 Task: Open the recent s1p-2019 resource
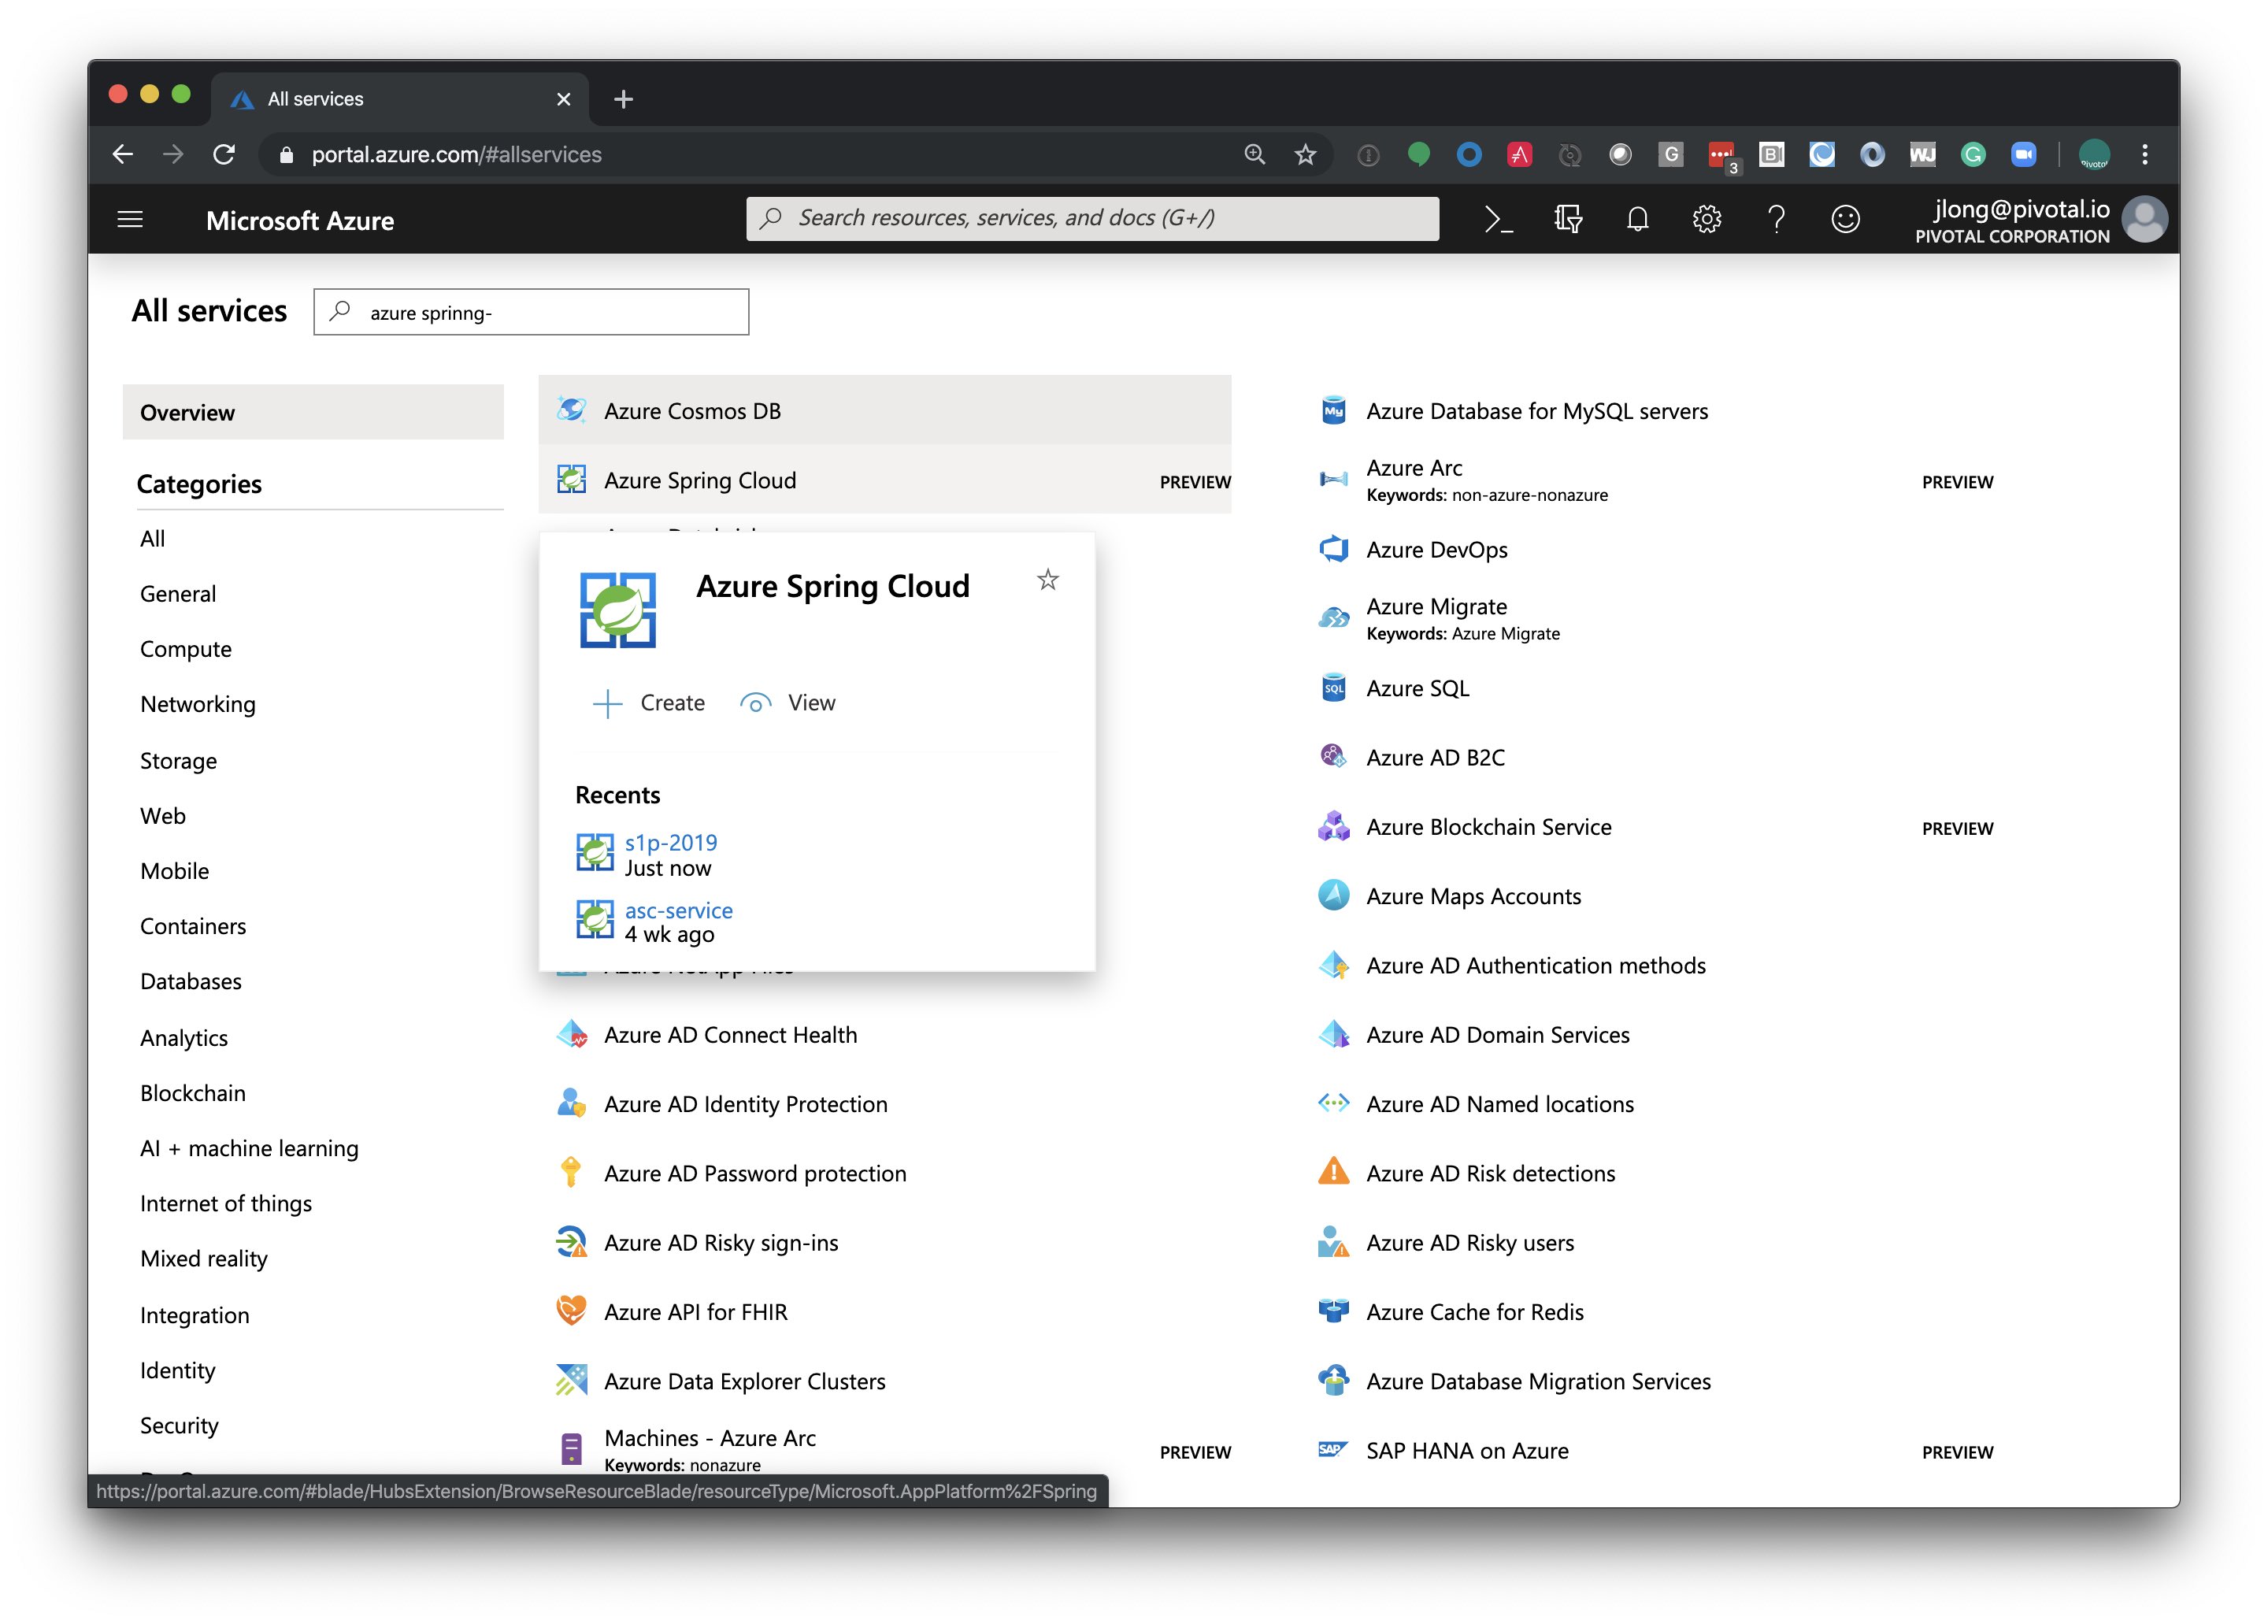pyautogui.click(x=671, y=843)
